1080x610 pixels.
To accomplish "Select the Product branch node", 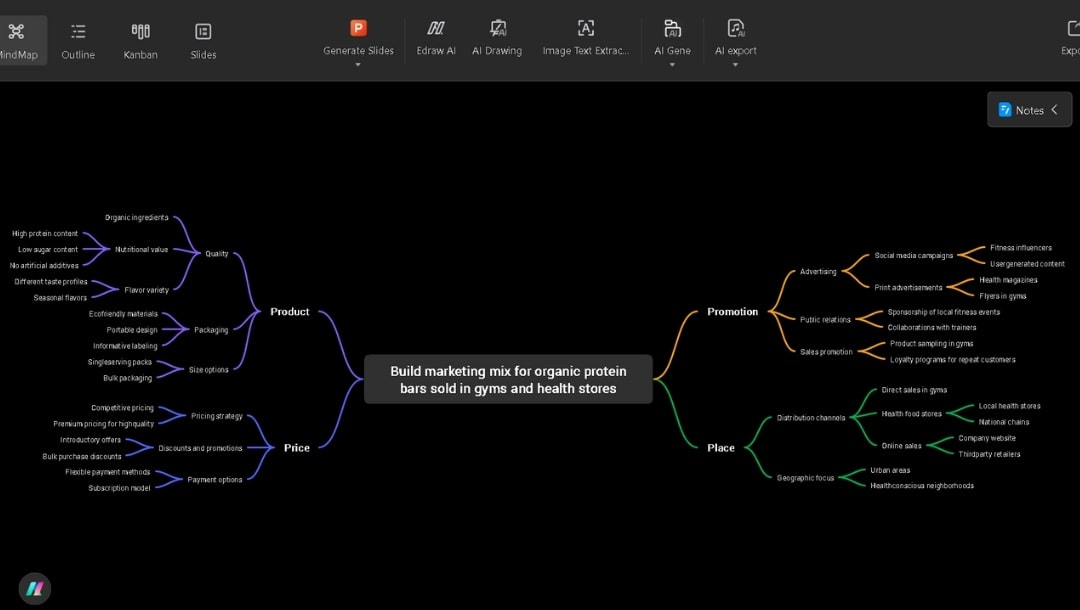I will click(x=288, y=311).
